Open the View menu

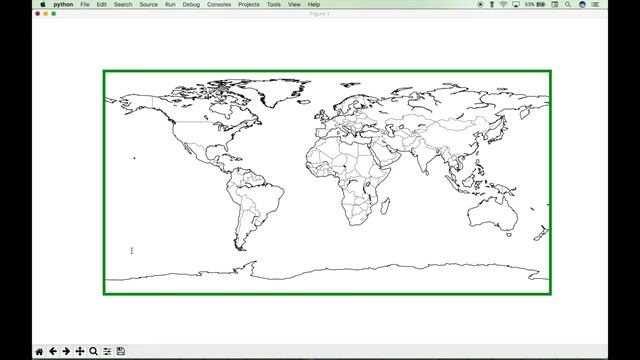[x=294, y=4]
